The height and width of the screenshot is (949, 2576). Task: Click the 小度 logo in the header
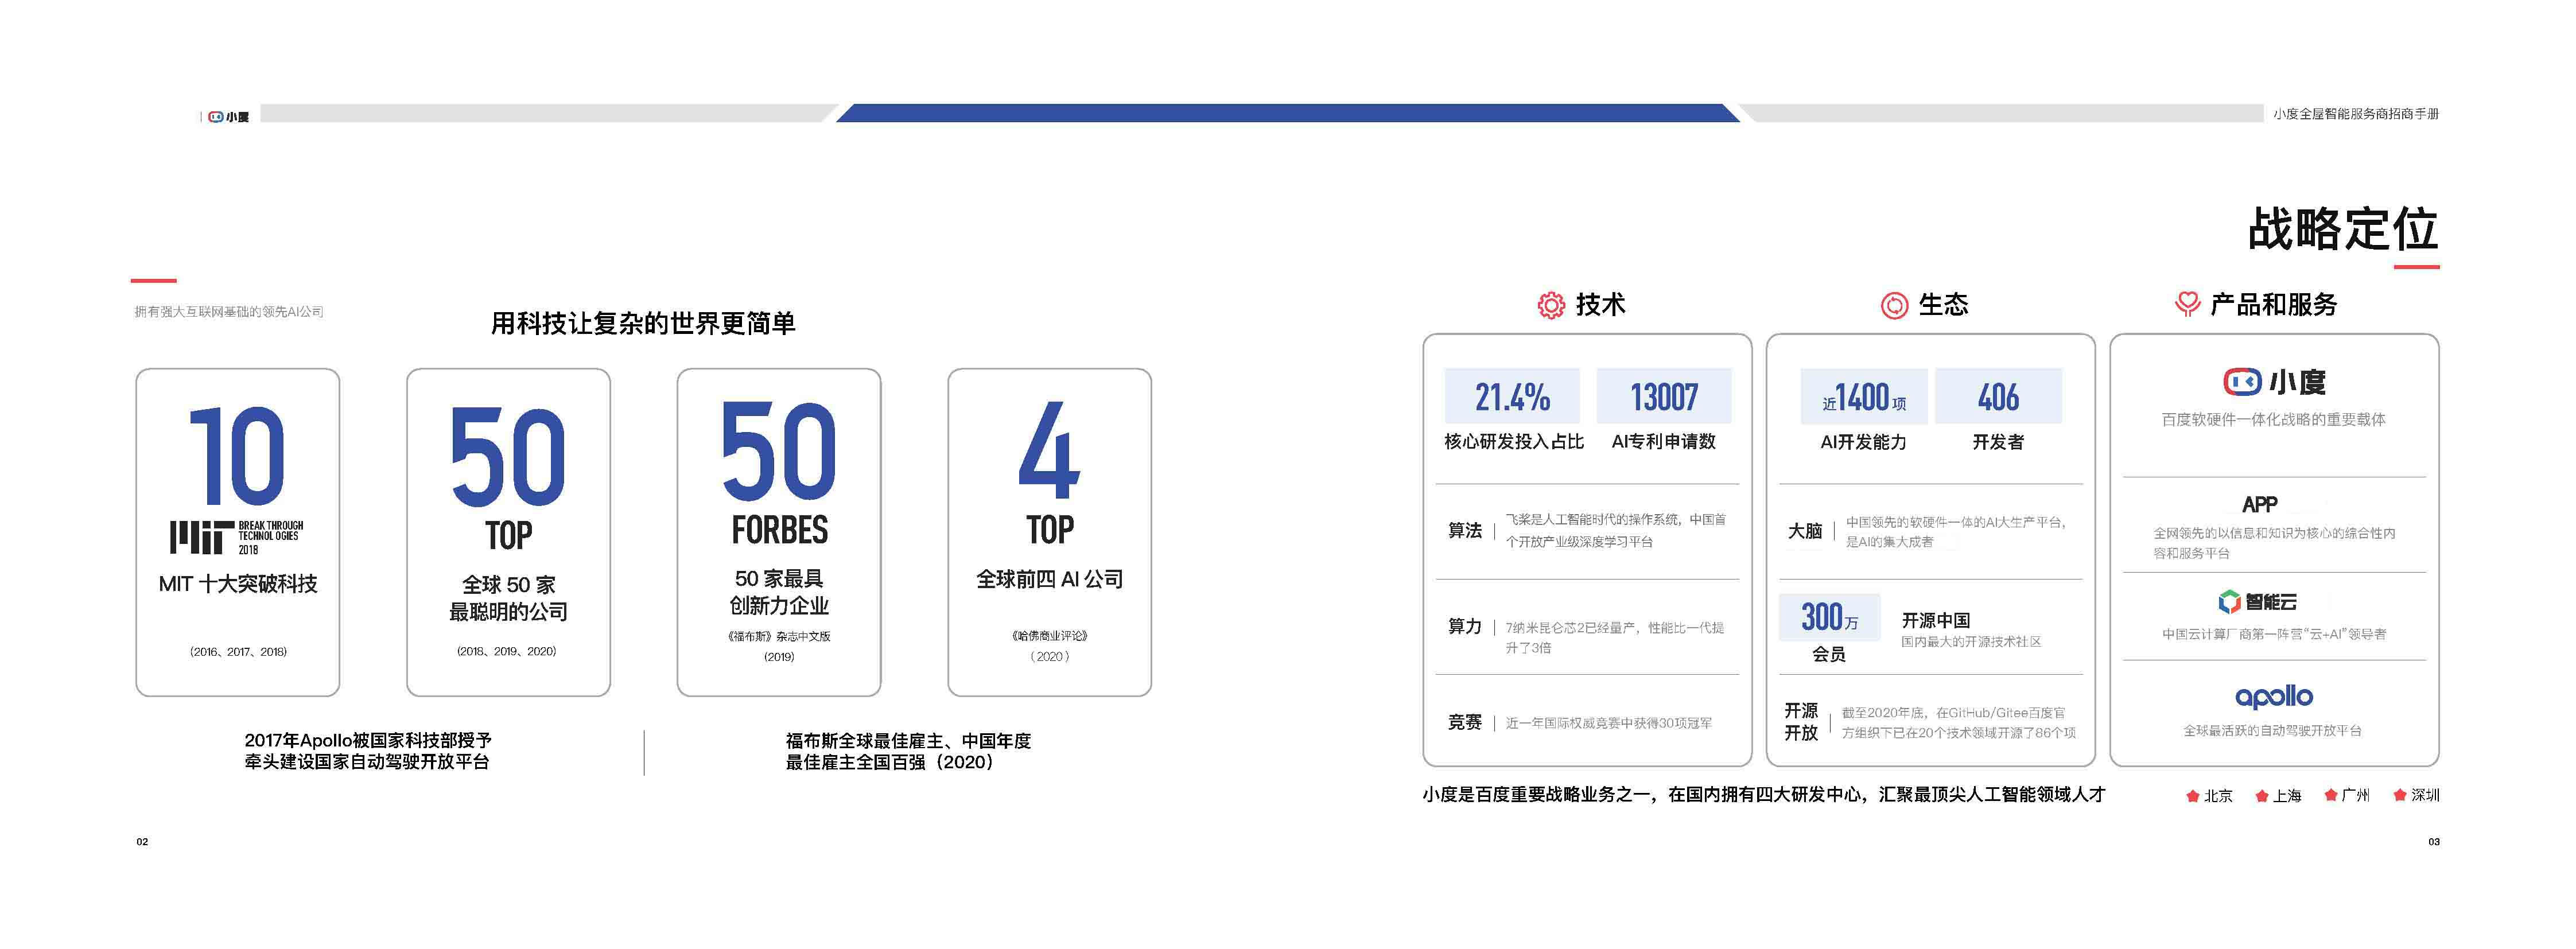(228, 117)
